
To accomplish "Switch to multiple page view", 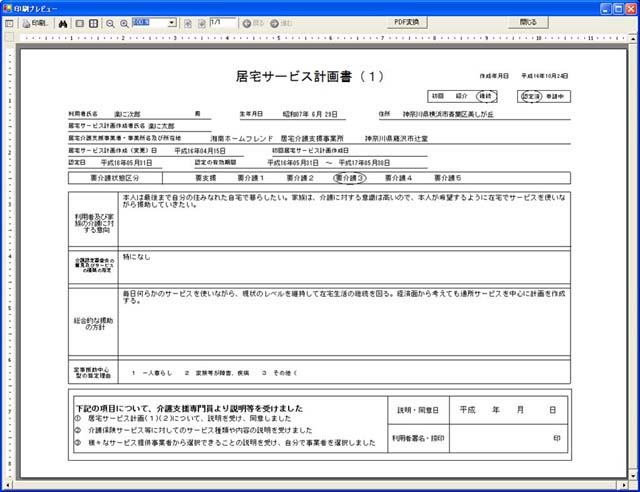I will [x=93, y=24].
